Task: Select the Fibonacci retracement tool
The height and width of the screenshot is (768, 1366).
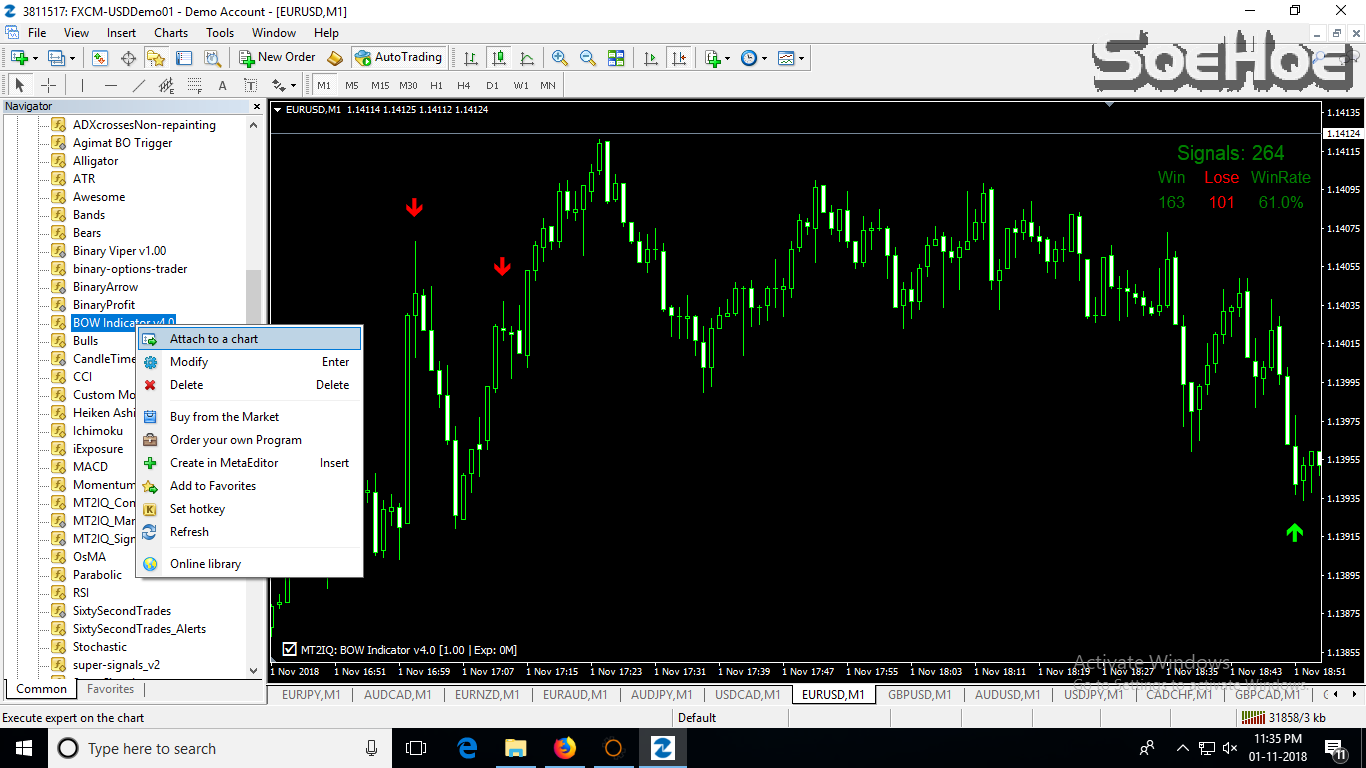Action: coord(196,85)
